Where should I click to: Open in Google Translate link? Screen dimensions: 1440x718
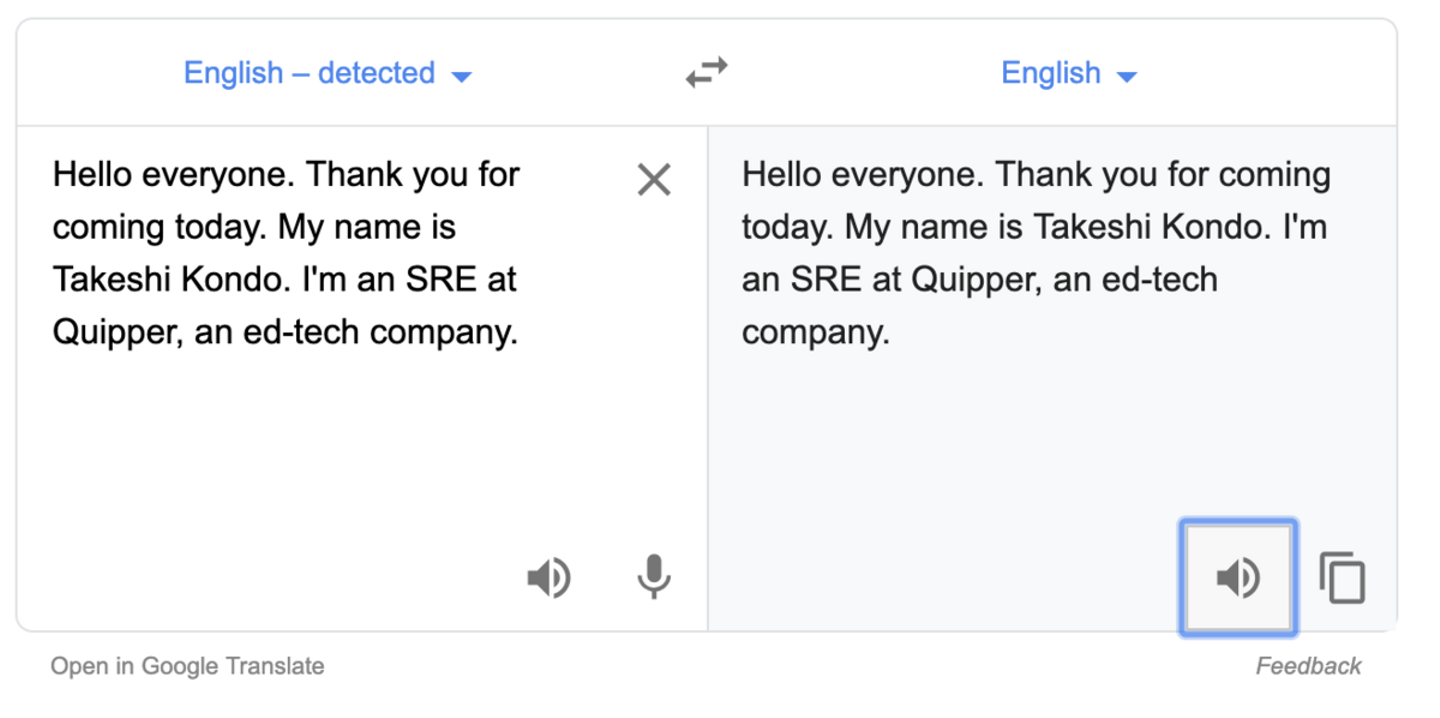pyautogui.click(x=187, y=666)
